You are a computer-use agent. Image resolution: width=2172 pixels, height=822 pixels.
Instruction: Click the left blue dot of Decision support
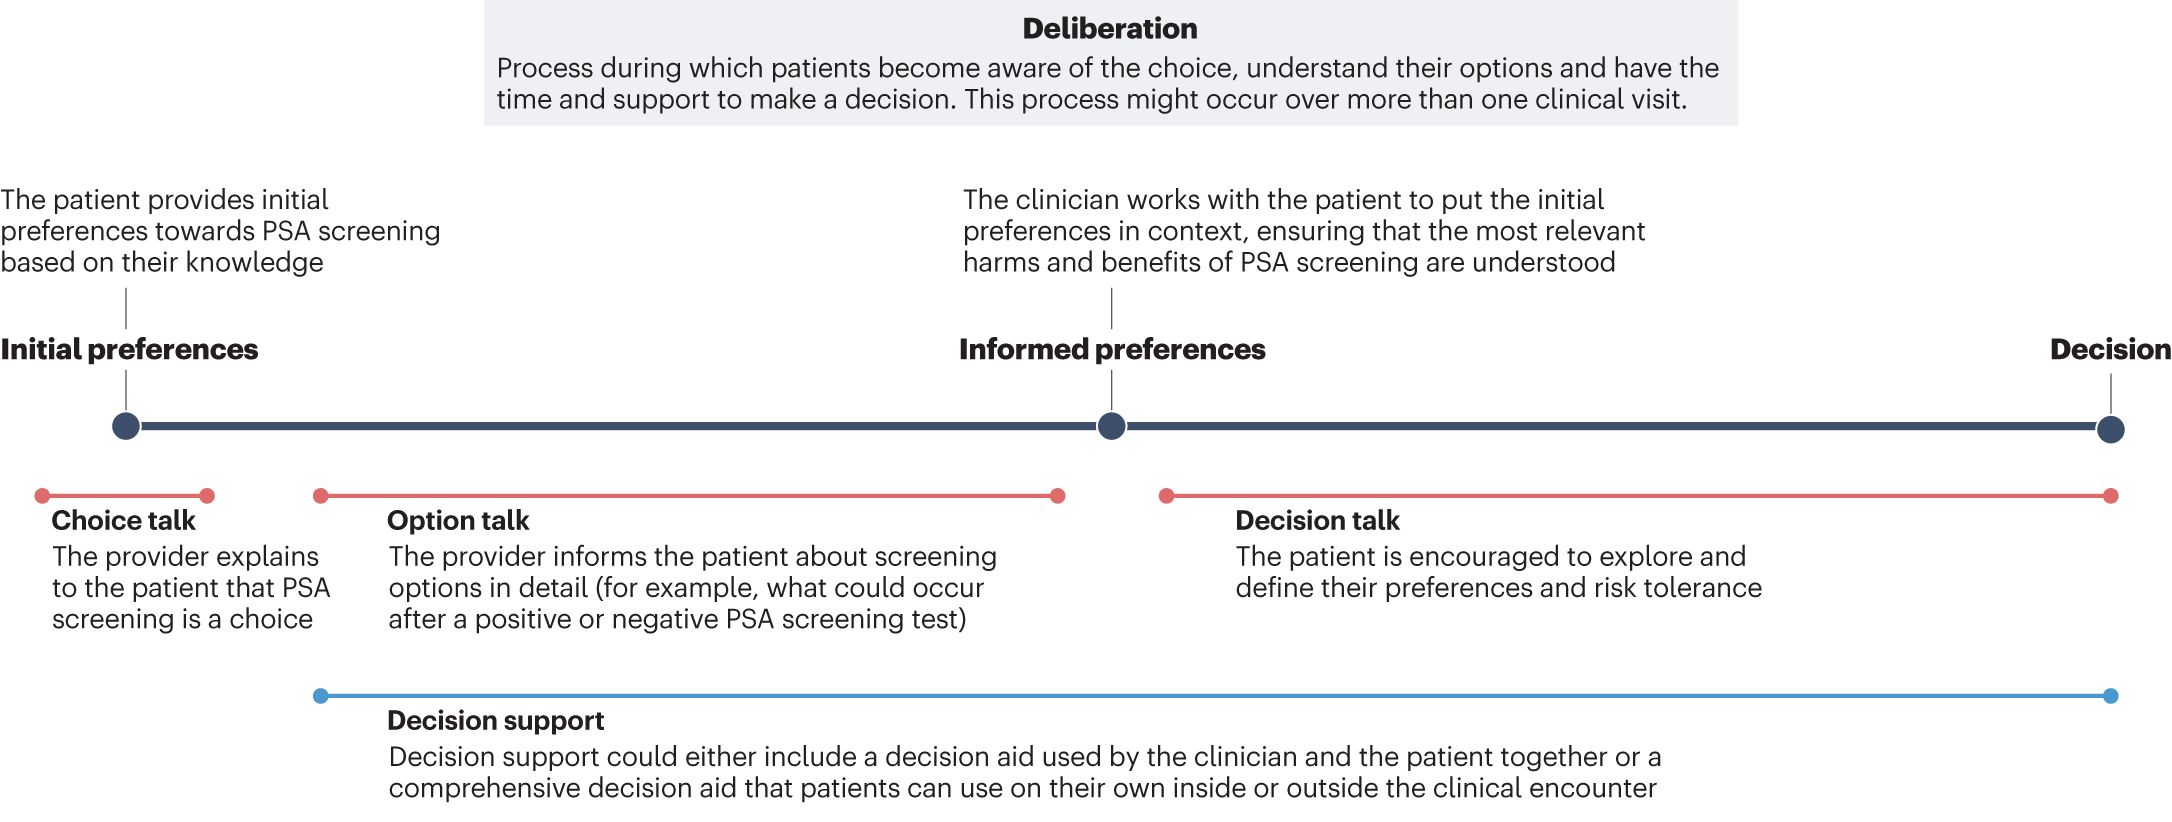321,696
